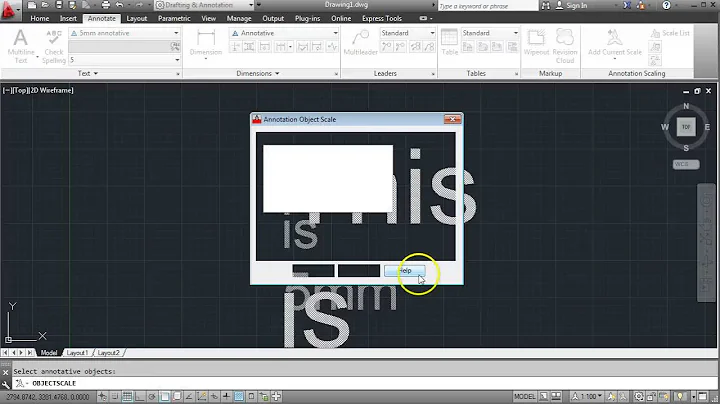Click the Check Spelling tool

click(54, 46)
